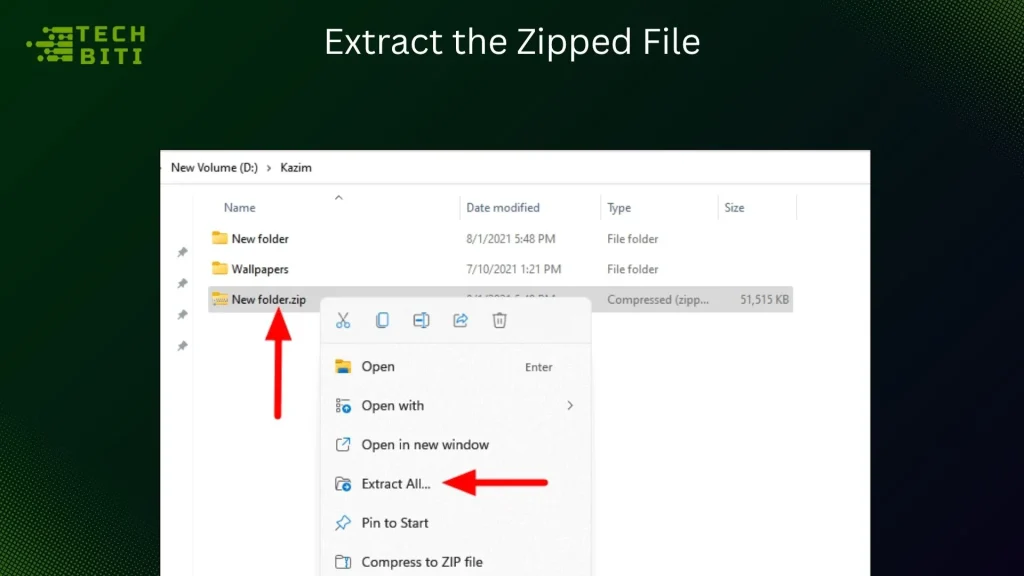Click a pin icon in the left sidebar

click(x=182, y=253)
